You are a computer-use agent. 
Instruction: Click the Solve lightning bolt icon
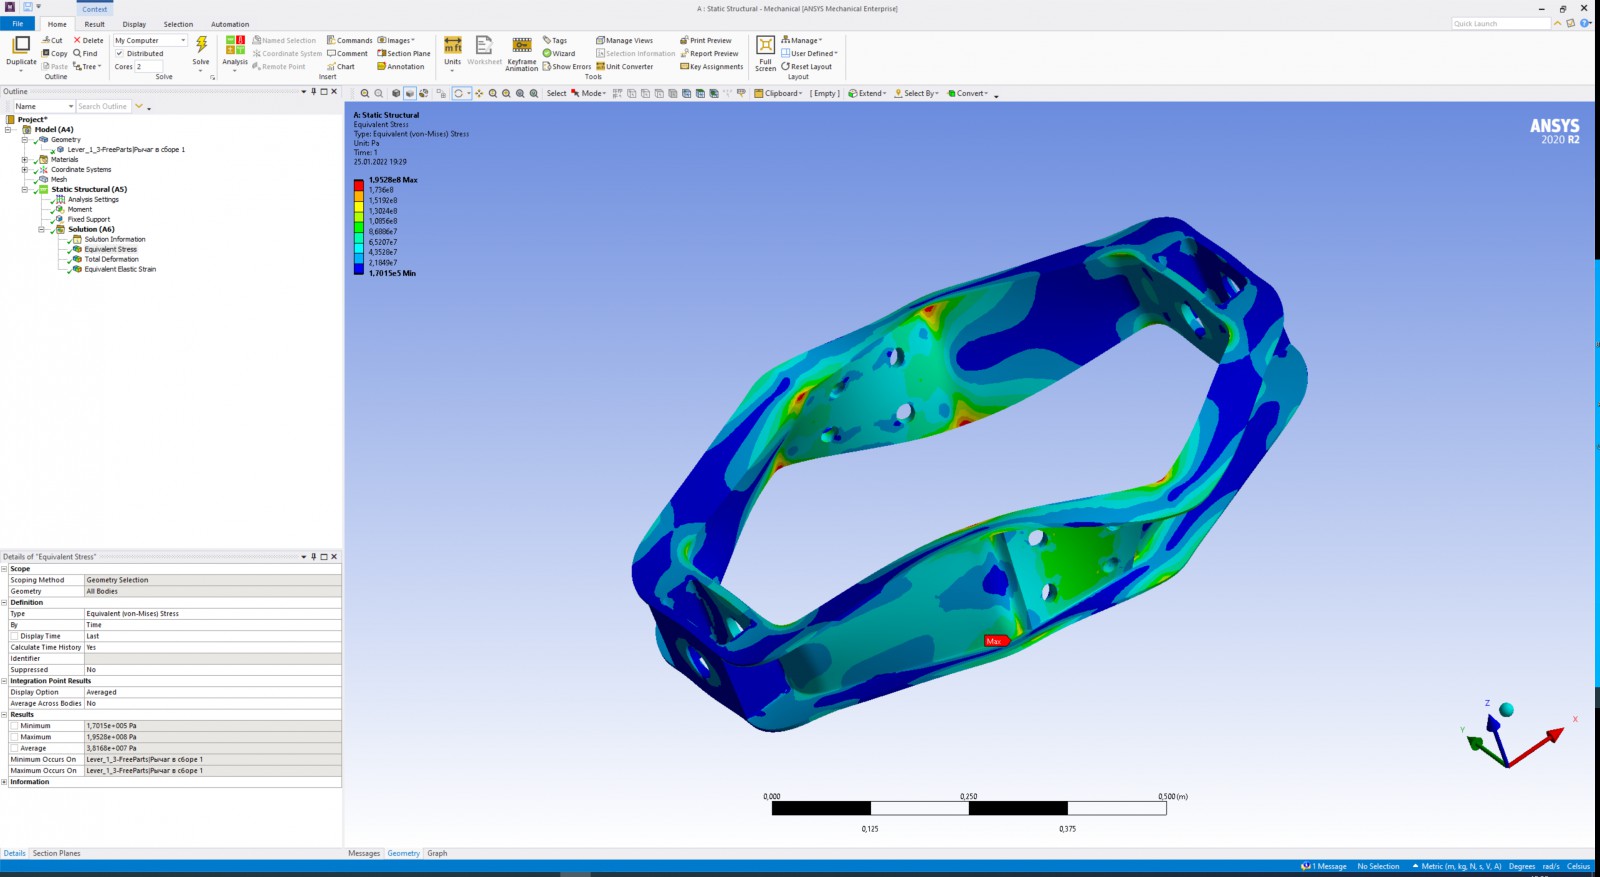coord(202,45)
